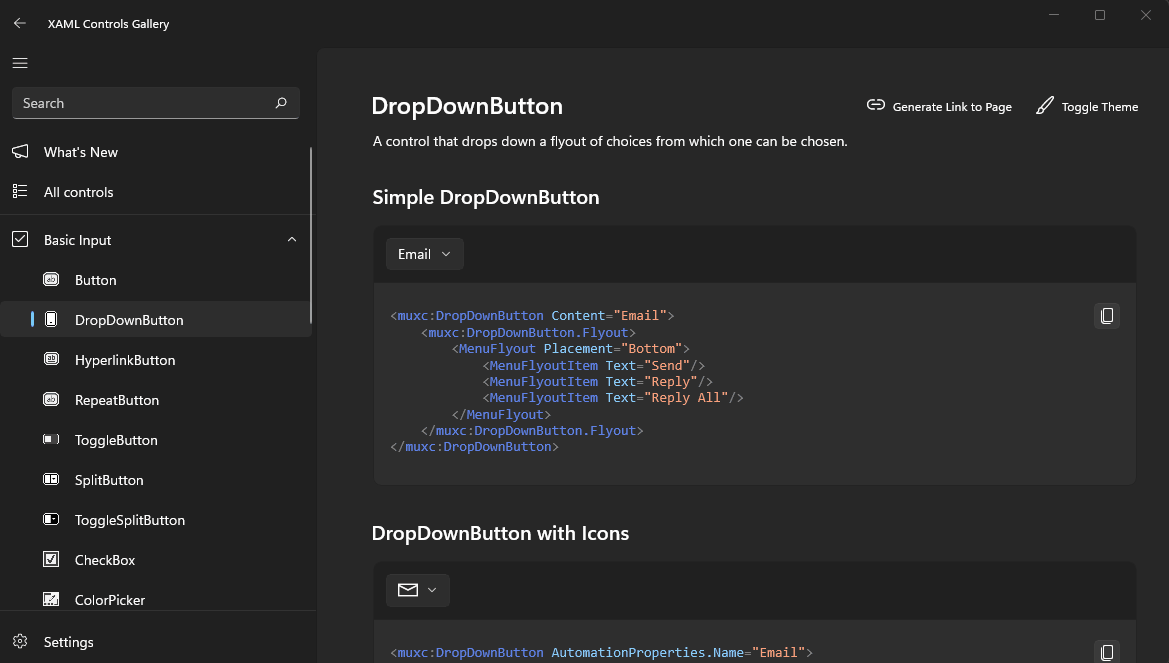Select Button in the navigation list
The image size is (1169, 663).
(95, 280)
